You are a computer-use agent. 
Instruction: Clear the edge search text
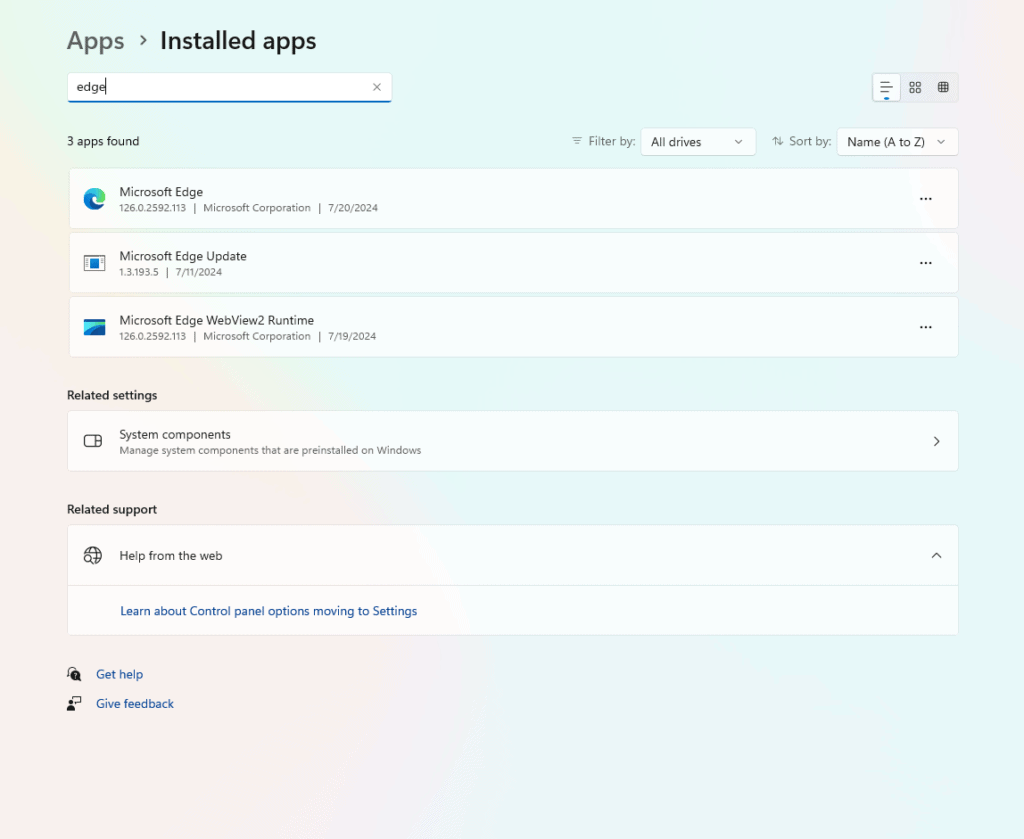tap(377, 87)
